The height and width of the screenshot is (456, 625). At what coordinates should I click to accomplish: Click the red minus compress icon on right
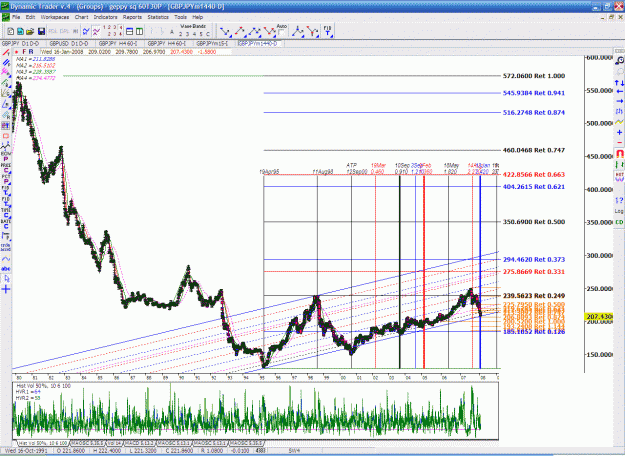click(619, 142)
